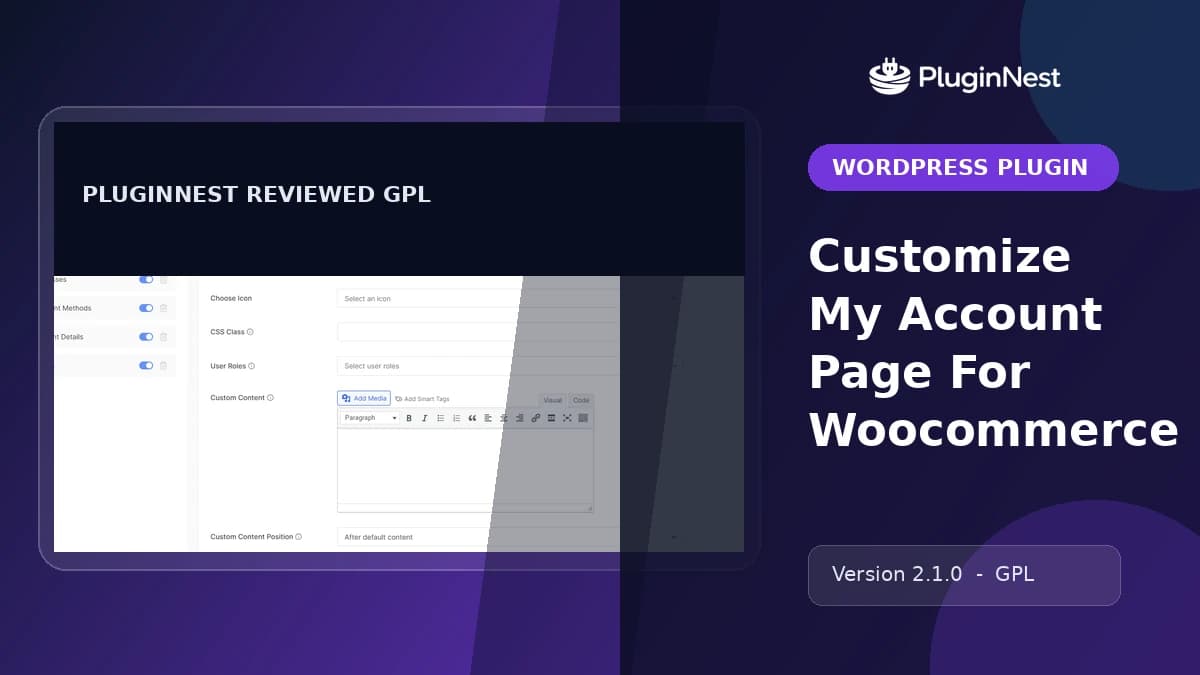Open the Paragraph format dropdown
Screen dimensions: 1200x675
[x=370, y=418]
